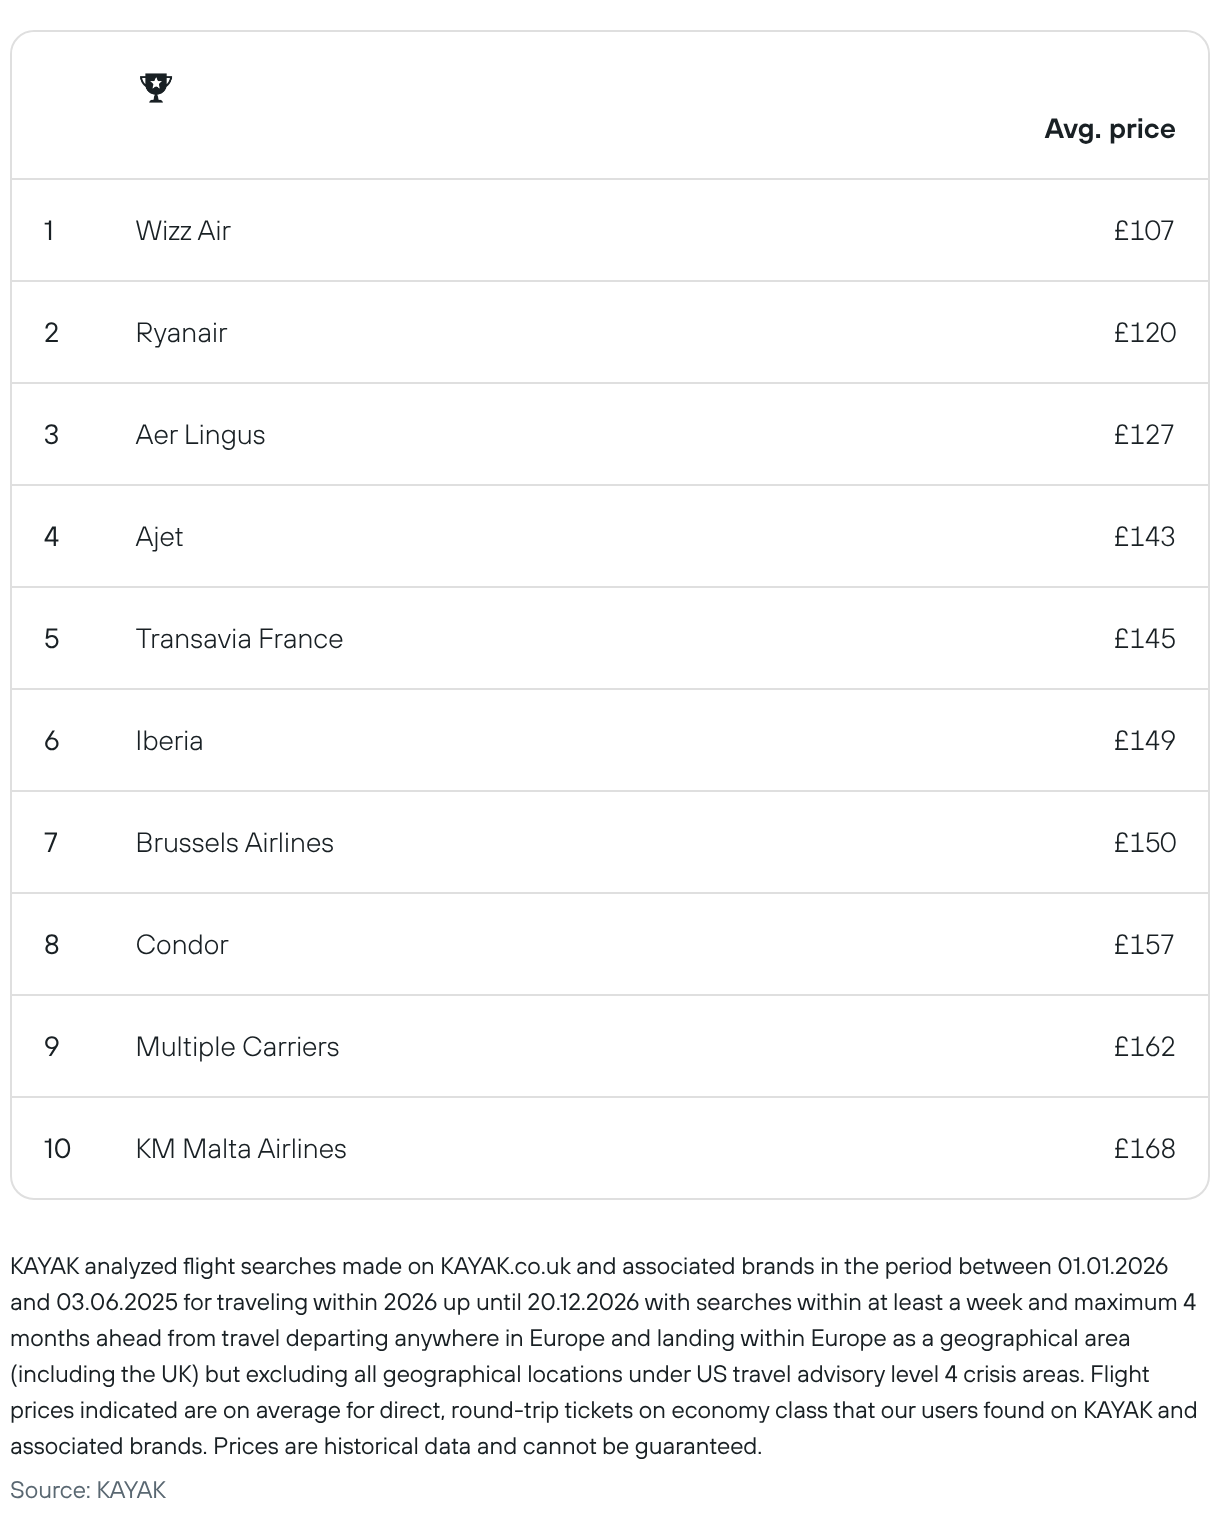The image size is (1220, 1518).
Task: Select Transavia France in the table
Action: (x=239, y=639)
